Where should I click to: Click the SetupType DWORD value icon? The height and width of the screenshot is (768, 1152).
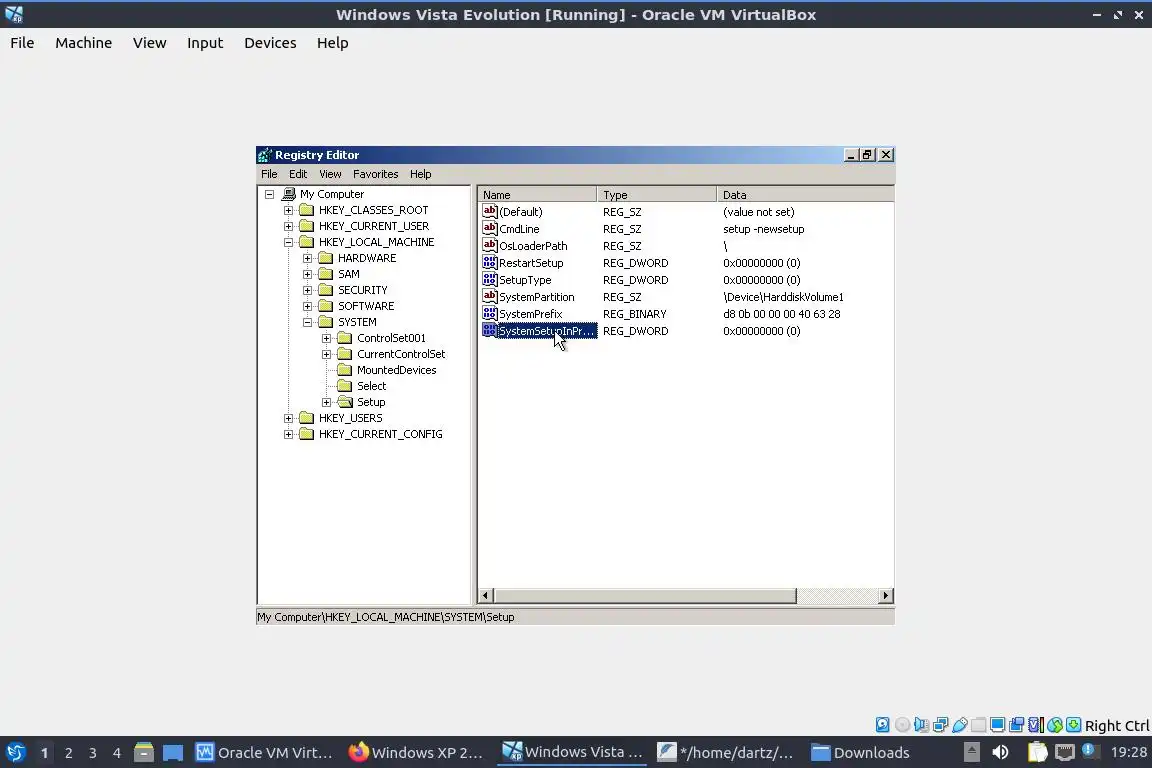[x=490, y=279]
